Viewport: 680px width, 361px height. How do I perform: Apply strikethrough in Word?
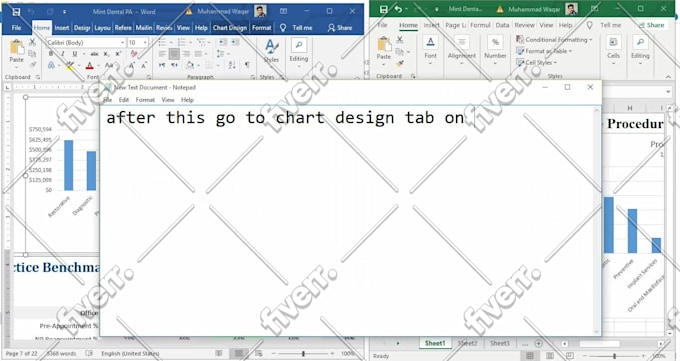94,54
